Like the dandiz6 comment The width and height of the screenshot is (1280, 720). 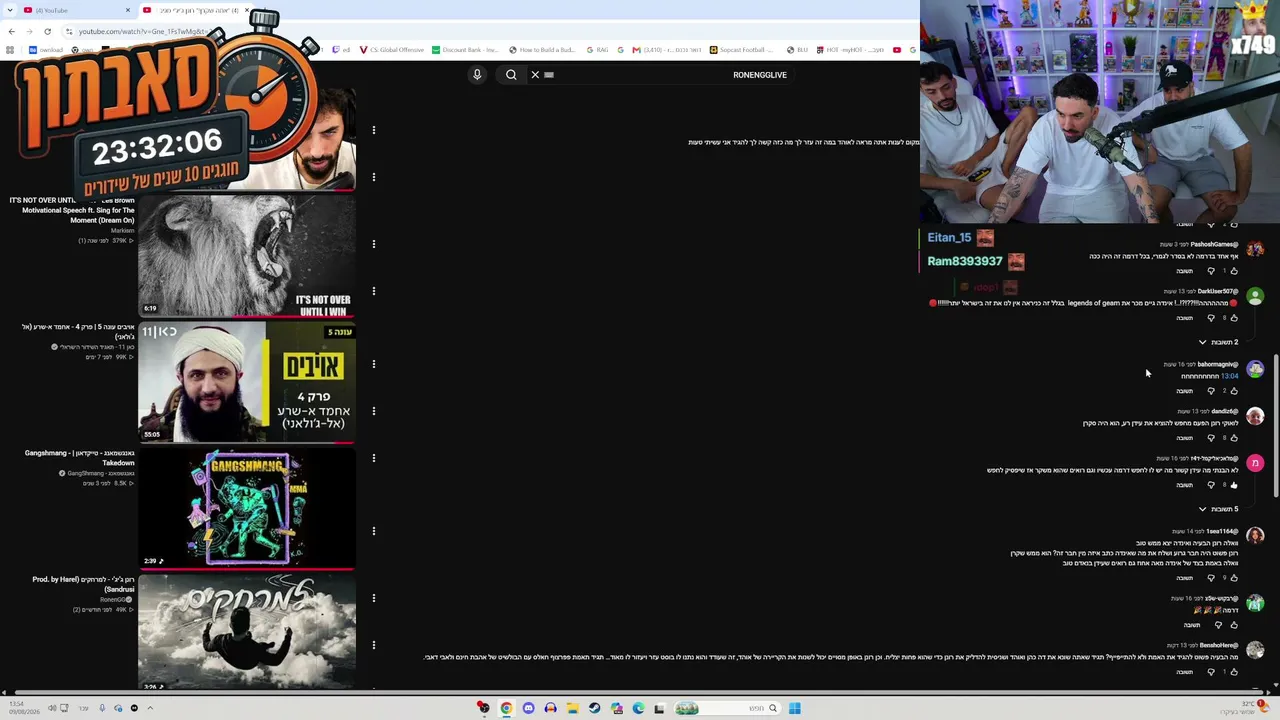click(x=1234, y=438)
